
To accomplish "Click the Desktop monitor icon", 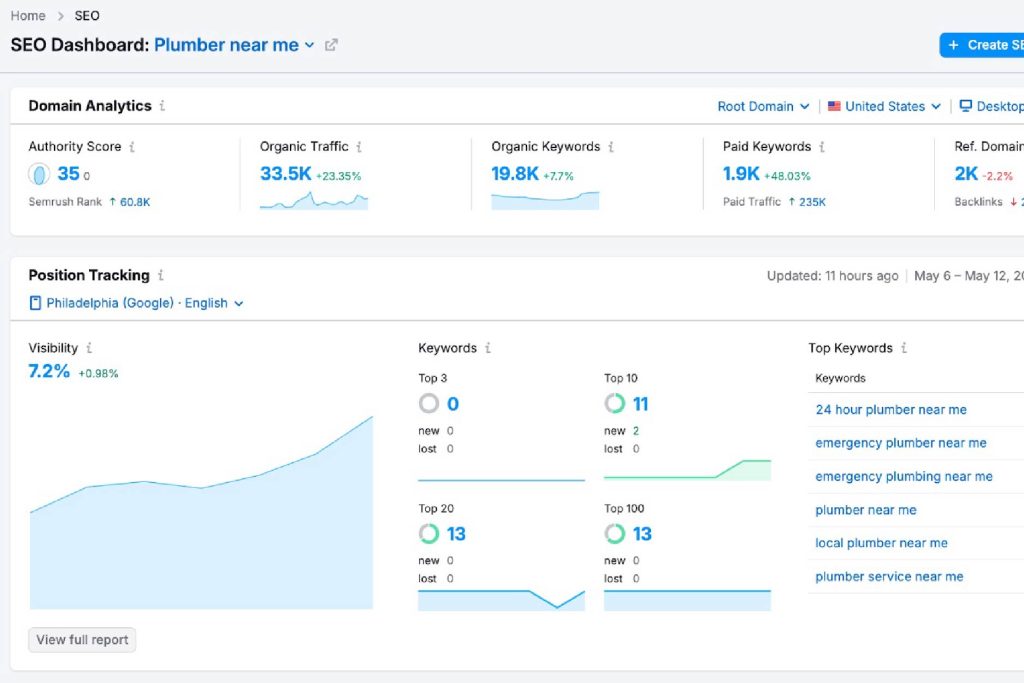I will coord(965,106).
